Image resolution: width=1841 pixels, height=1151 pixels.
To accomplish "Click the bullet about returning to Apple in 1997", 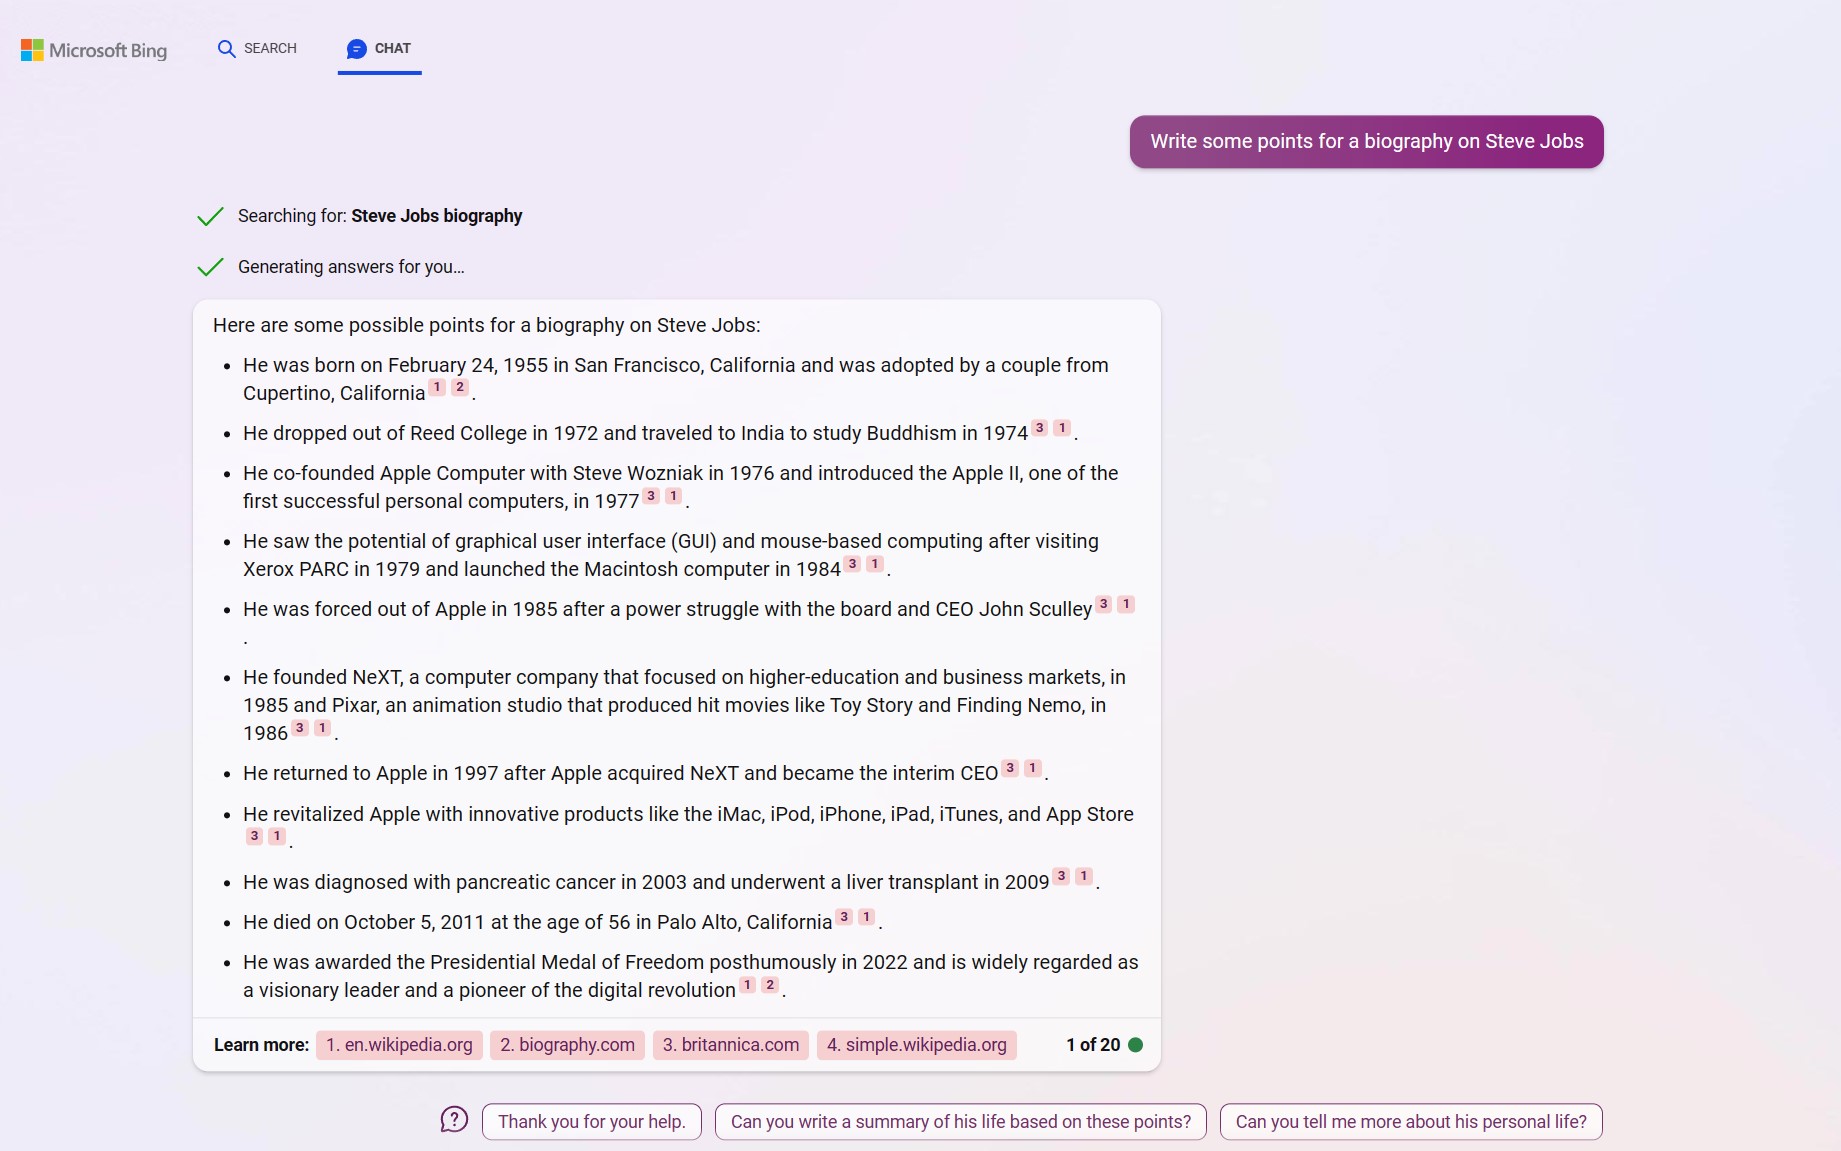I will point(645,773).
